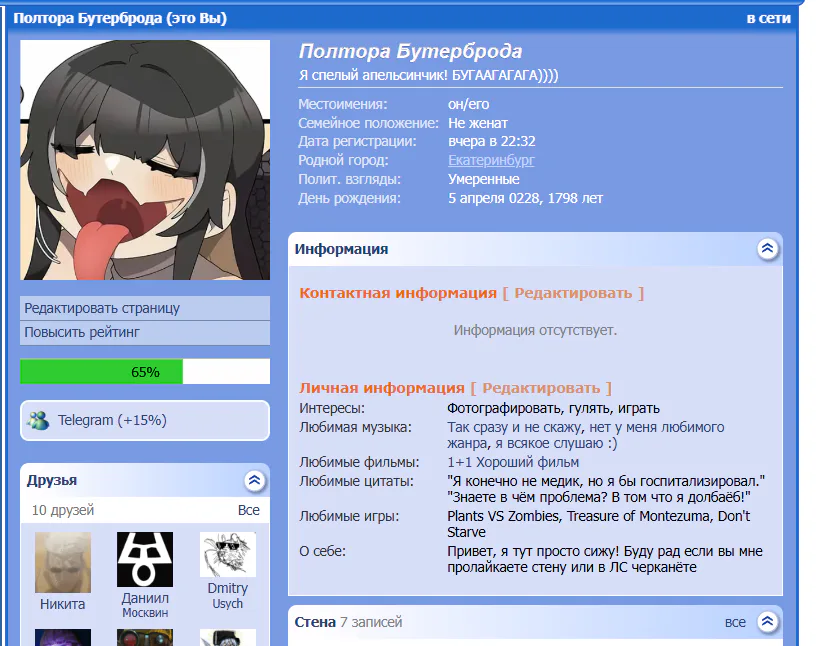Click the '10 друзей' count text
Image resolution: width=818 pixels, height=646 pixels.
[x=63, y=510]
